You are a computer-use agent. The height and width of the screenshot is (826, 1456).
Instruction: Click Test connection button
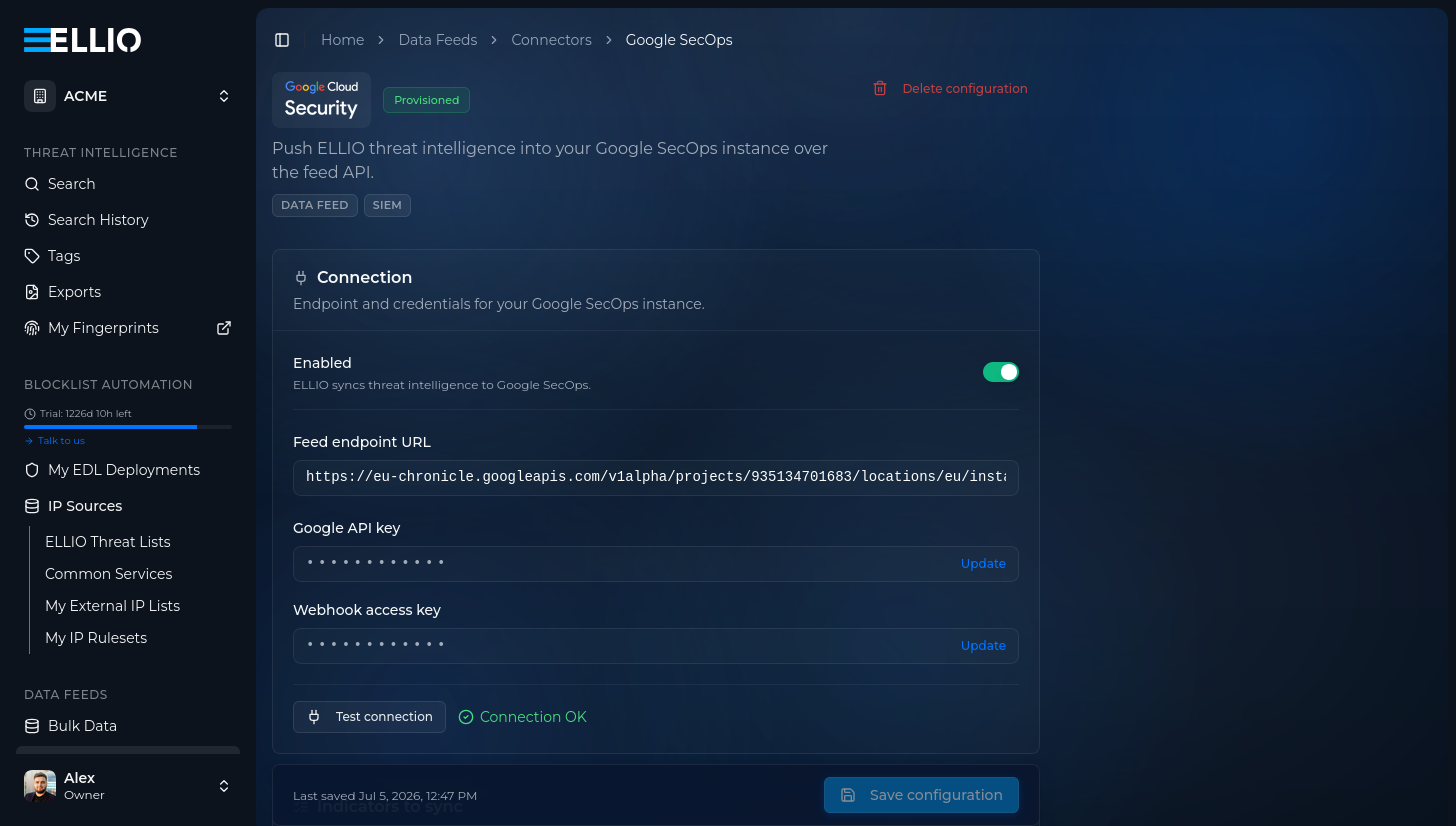pyautogui.click(x=369, y=717)
